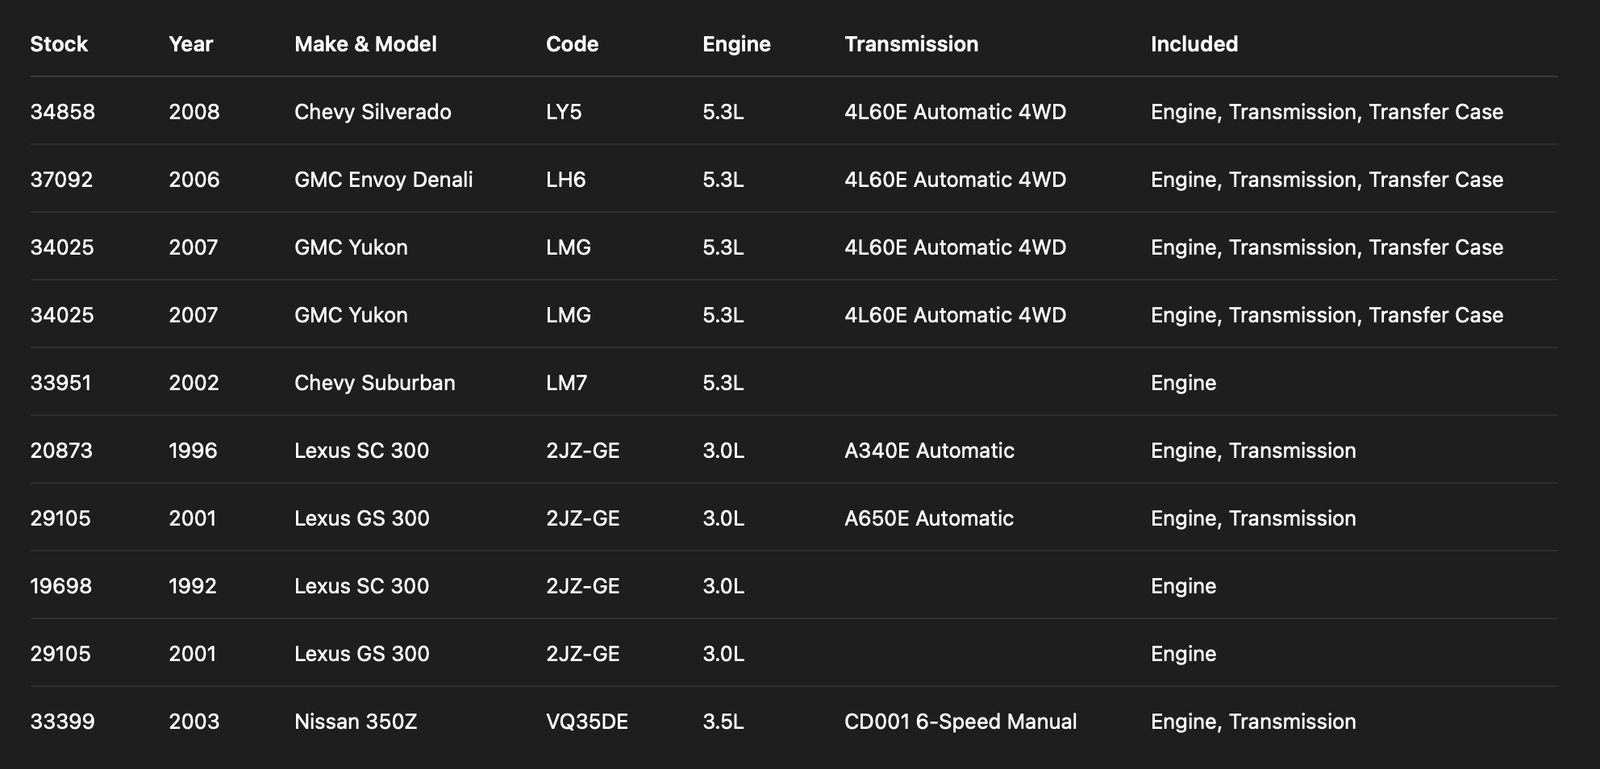Click the Nissan 350Z model cell
Viewport: 1600px width, 769px height.
[355, 722]
